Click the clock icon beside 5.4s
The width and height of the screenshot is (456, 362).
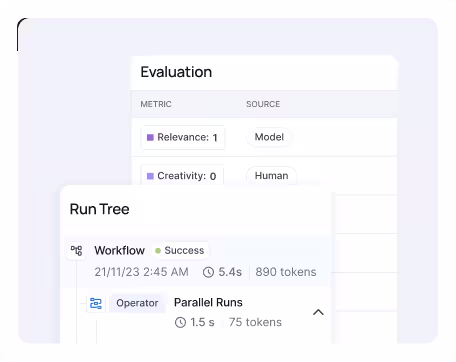[x=208, y=272]
